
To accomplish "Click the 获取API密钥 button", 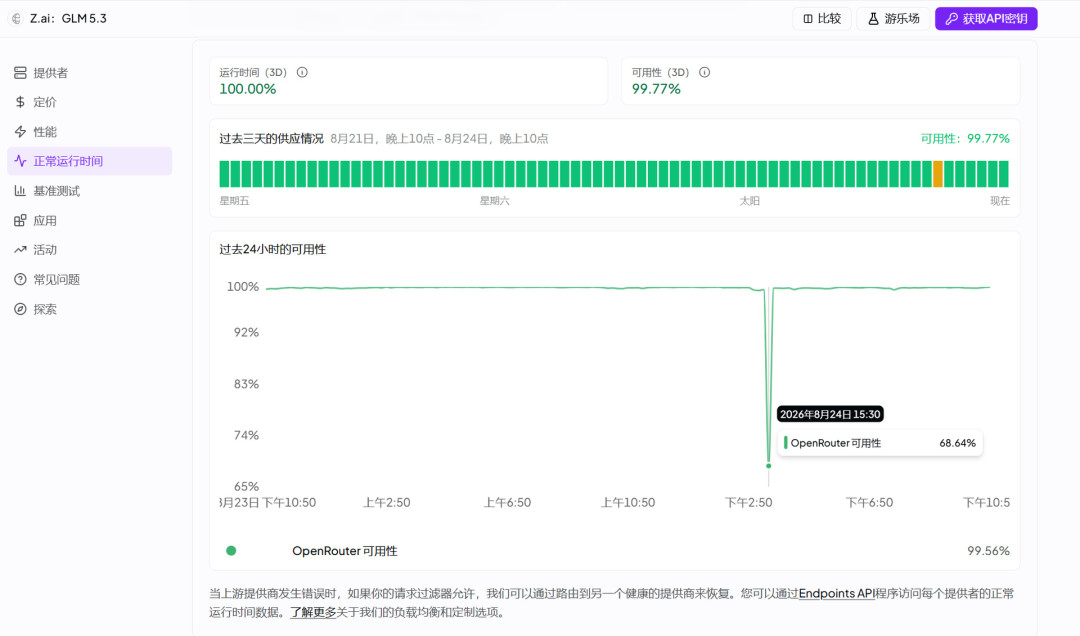I will pyautogui.click(x=986, y=19).
